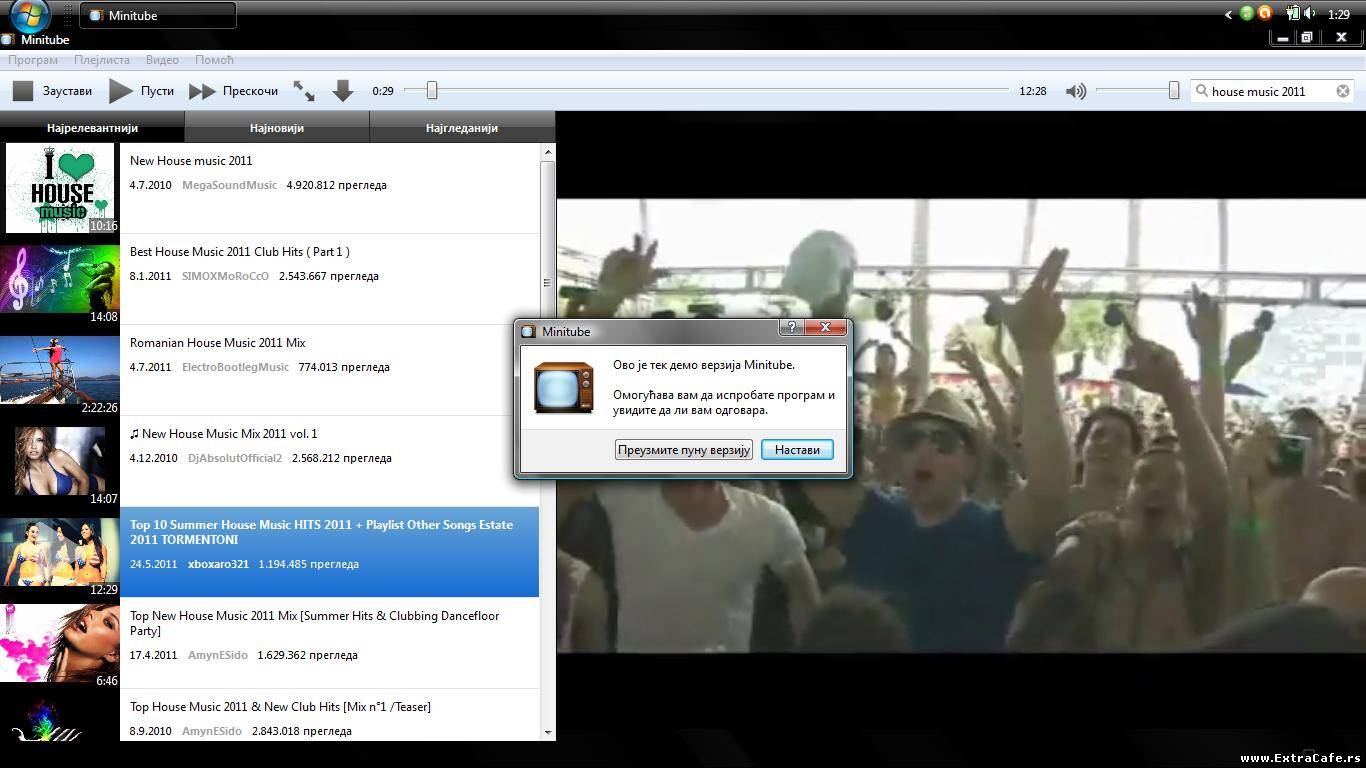1366x768 pixels.
Task: Open the Видео menu
Action: tap(162, 60)
